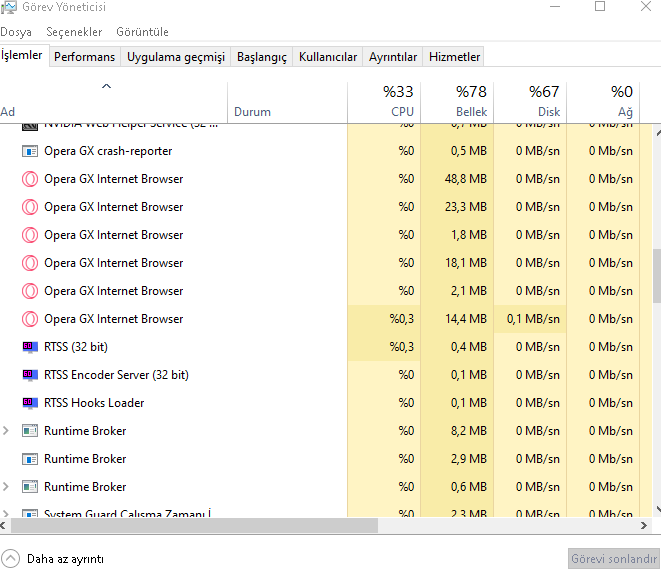
Task: Switch to the Kullanıcılar tab
Action: 328,57
